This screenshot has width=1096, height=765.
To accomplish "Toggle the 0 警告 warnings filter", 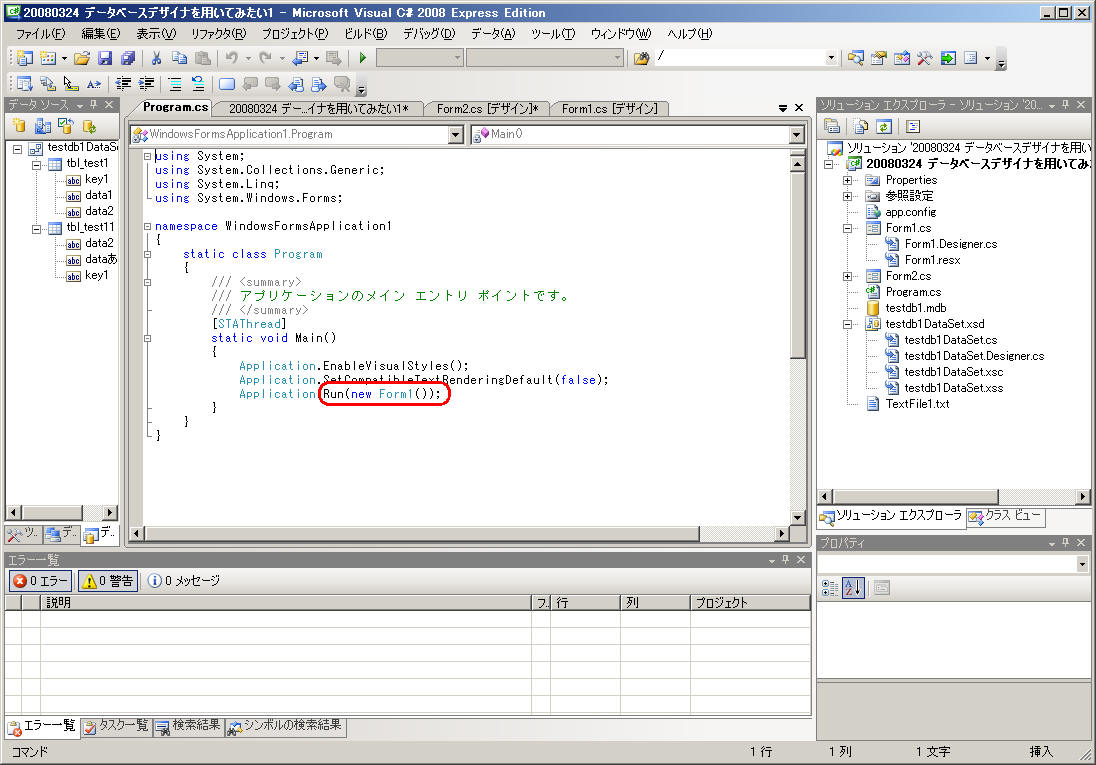I will pyautogui.click(x=108, y=580).
